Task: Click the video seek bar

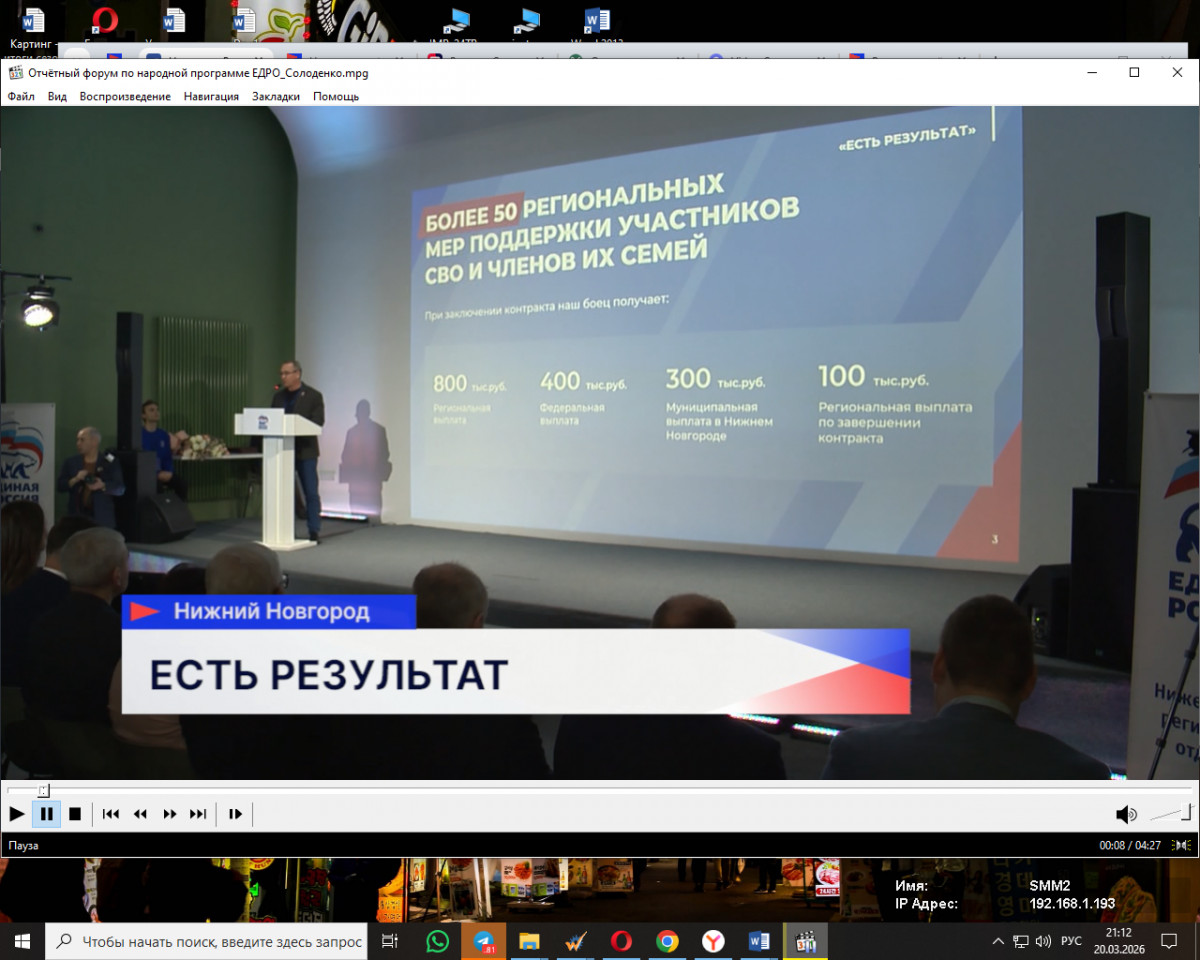Action: pos(600,790)
